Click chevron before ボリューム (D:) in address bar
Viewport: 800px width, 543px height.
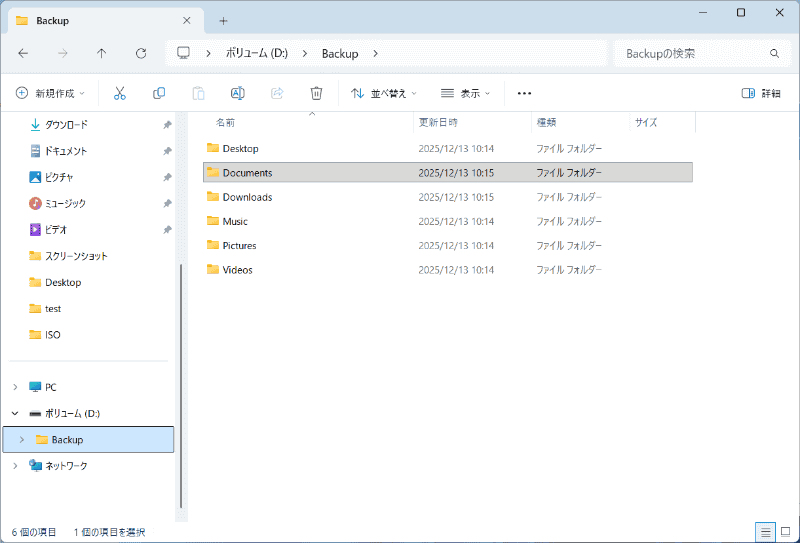coord(208,54)
